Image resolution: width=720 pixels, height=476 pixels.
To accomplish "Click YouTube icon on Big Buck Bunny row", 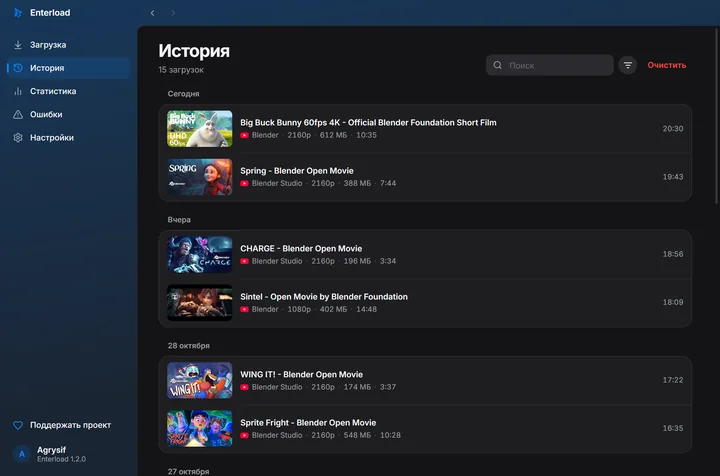I will (x=244, y=135).
